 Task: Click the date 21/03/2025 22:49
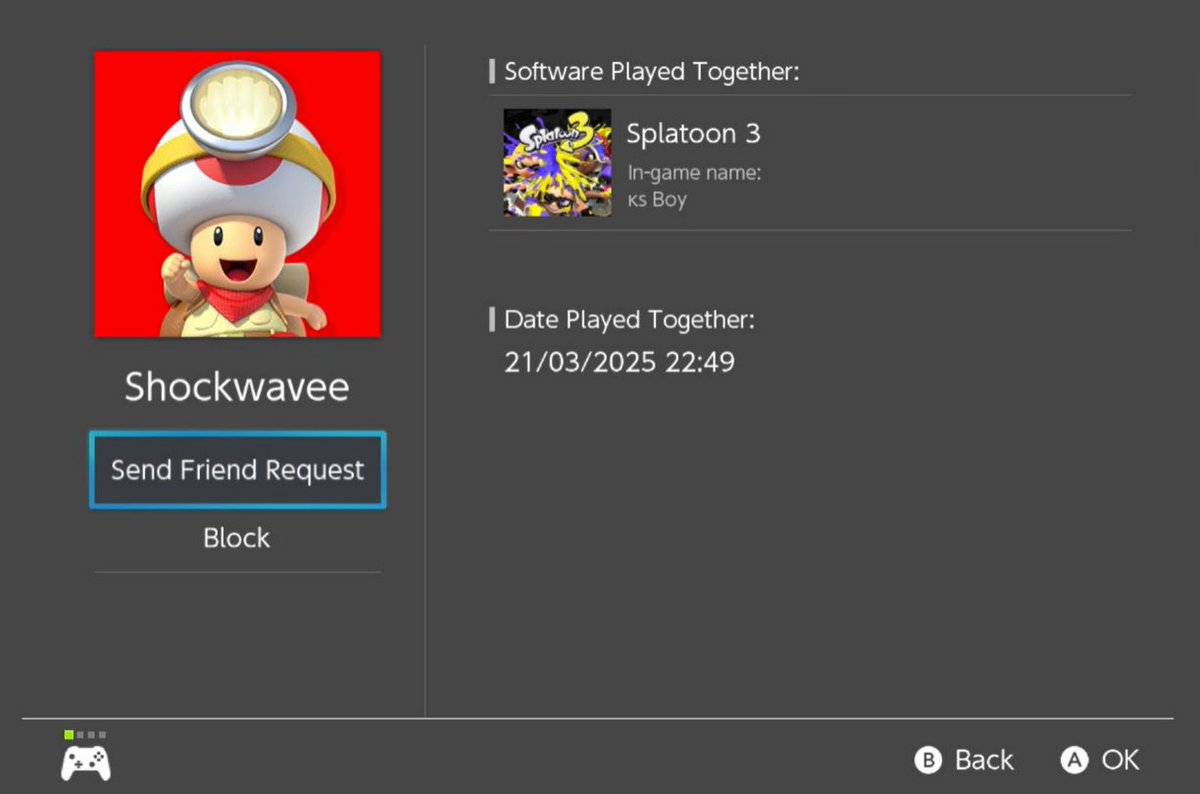click(619, 361)
